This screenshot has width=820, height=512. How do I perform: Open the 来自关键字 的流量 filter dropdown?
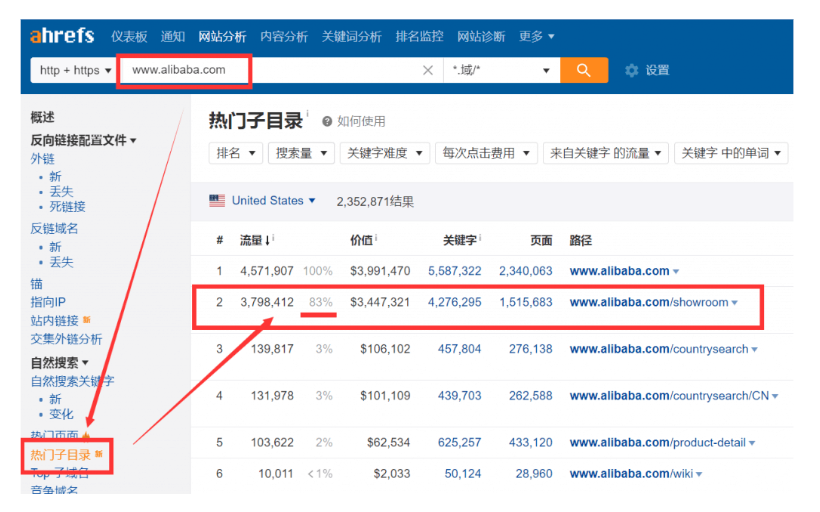click(606, 153)
